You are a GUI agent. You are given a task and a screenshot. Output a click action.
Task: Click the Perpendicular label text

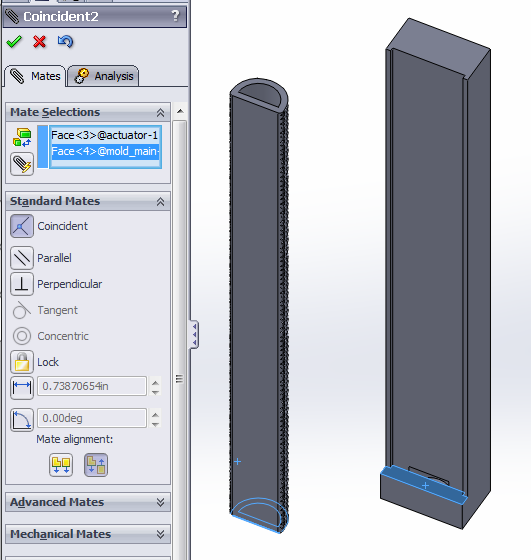pyautogui.click(x=70, y=284)
